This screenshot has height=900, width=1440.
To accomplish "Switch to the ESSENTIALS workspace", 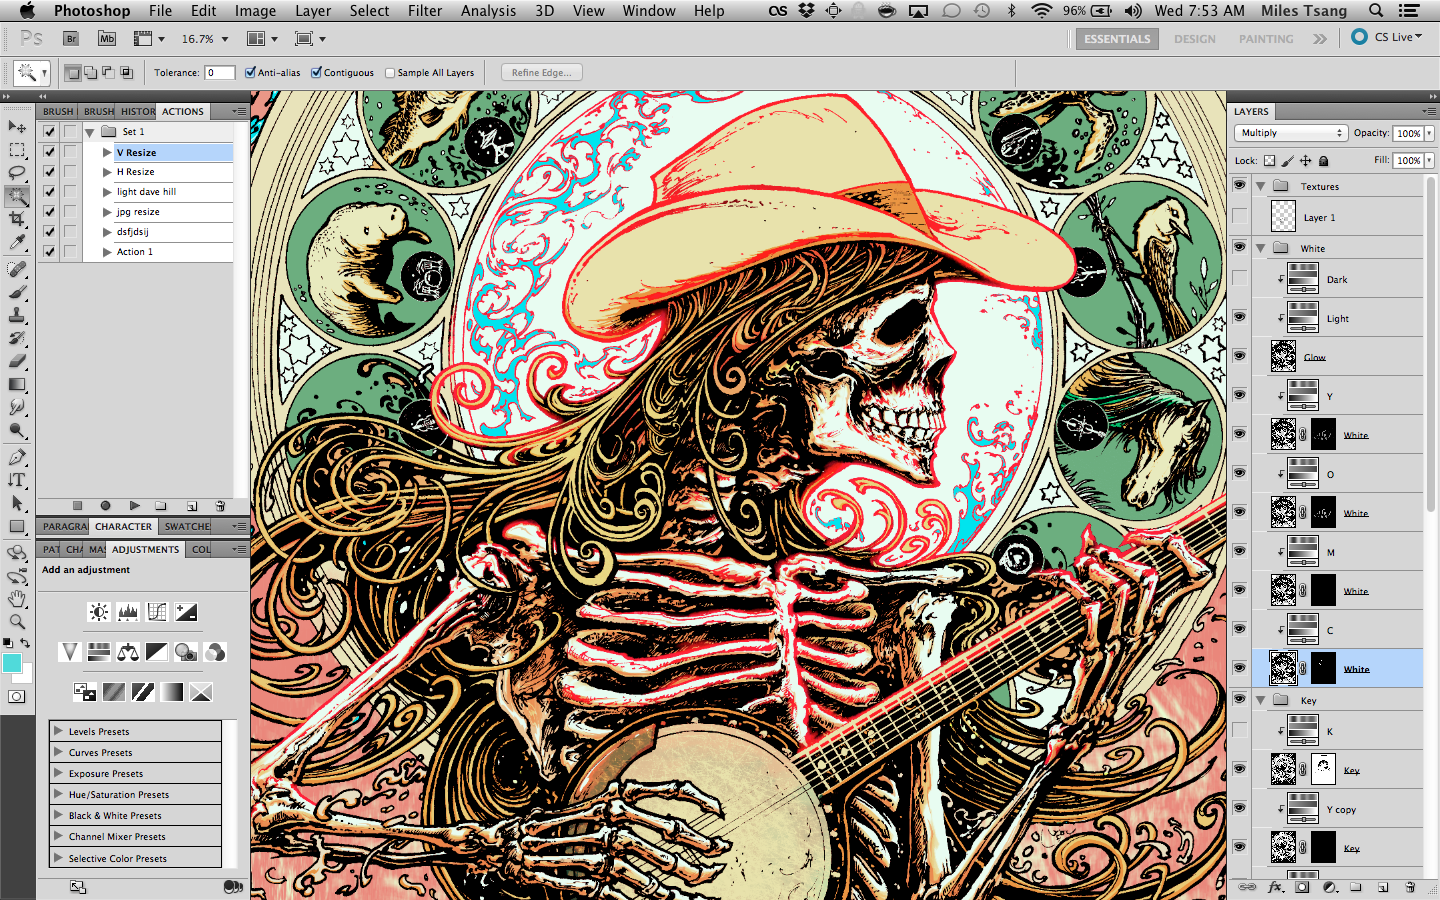I will (1117, 39).
